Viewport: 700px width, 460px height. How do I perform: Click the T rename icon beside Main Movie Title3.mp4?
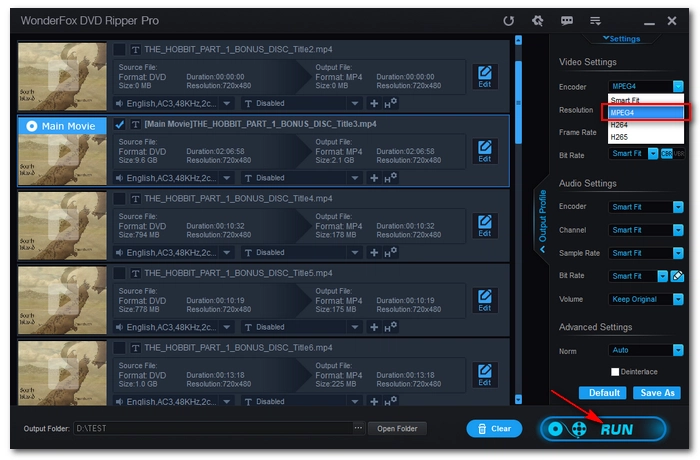[135, 124]
